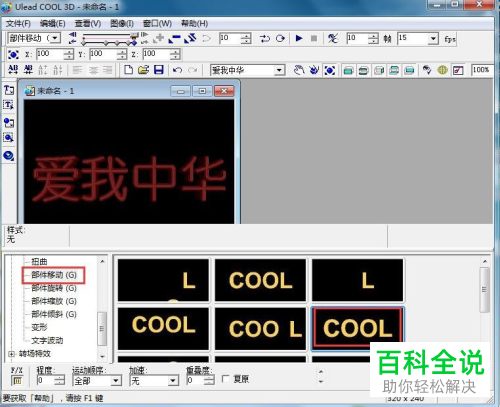
Task: Check the 复原 checkbox
Action: click(226, 379)
